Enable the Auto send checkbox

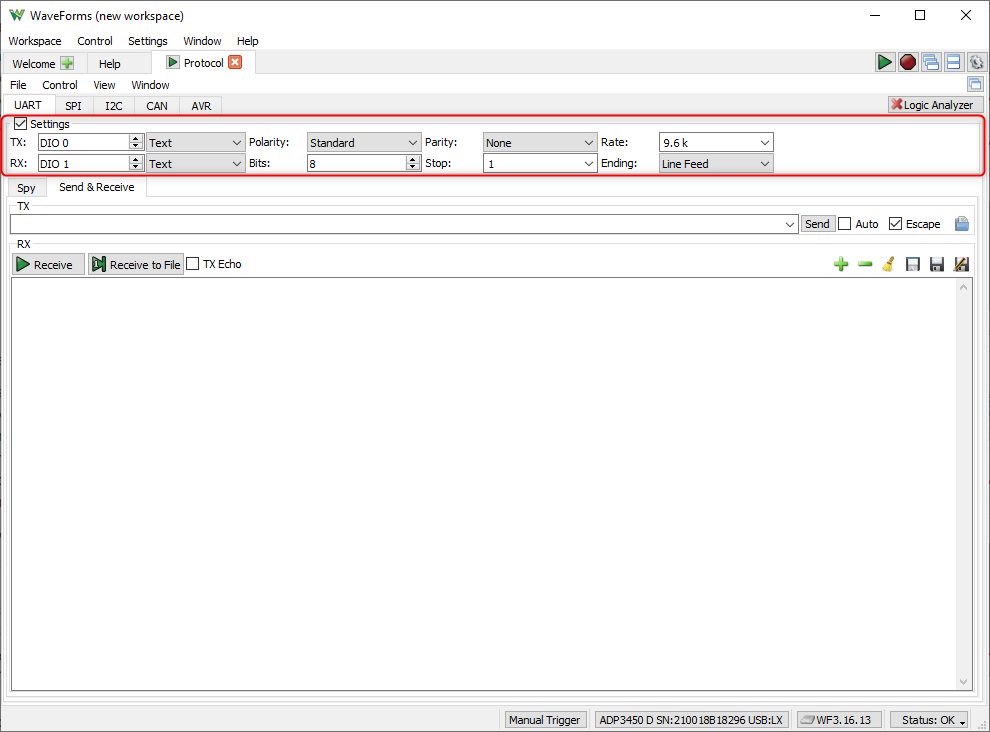(x=845, y=224)
